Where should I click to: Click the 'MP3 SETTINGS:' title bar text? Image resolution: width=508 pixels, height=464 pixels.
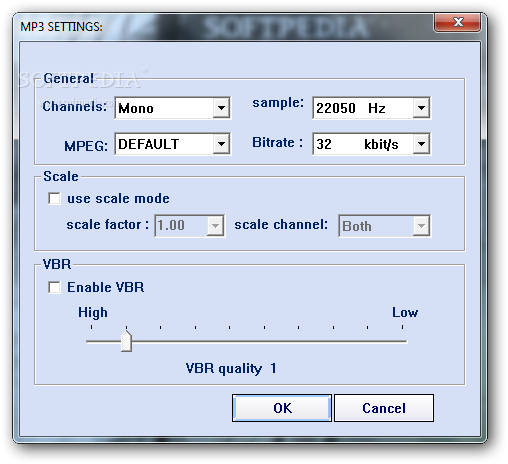62,27
